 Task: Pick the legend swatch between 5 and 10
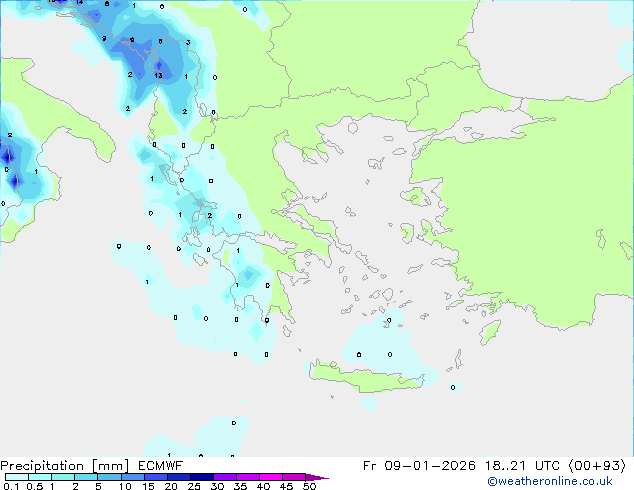point(109,477)
